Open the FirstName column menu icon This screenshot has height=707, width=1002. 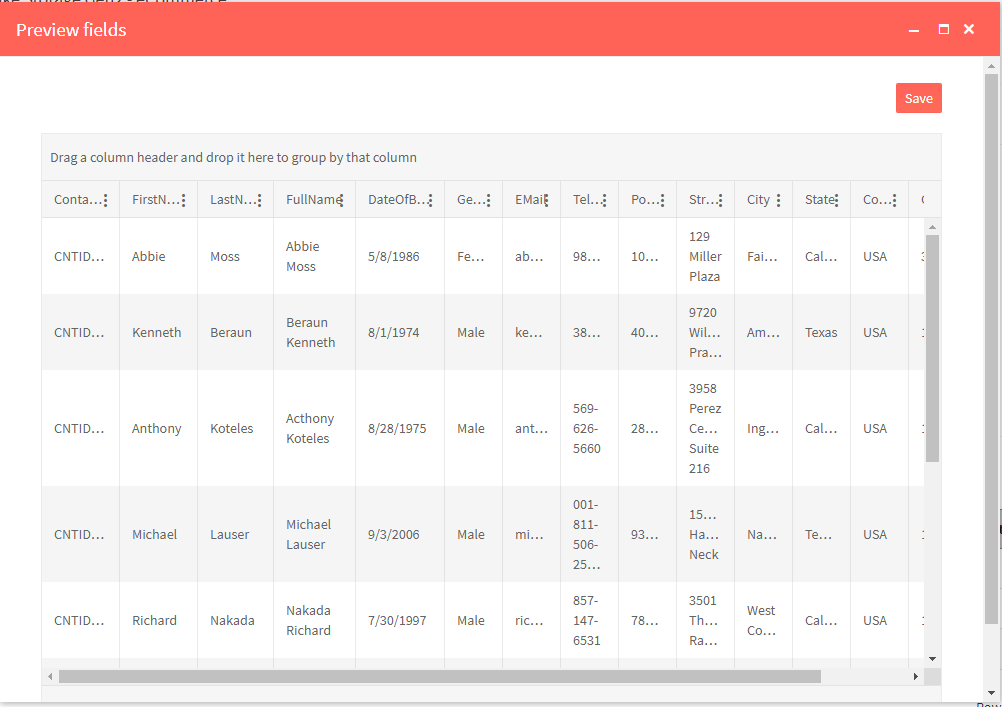(183, 201)
